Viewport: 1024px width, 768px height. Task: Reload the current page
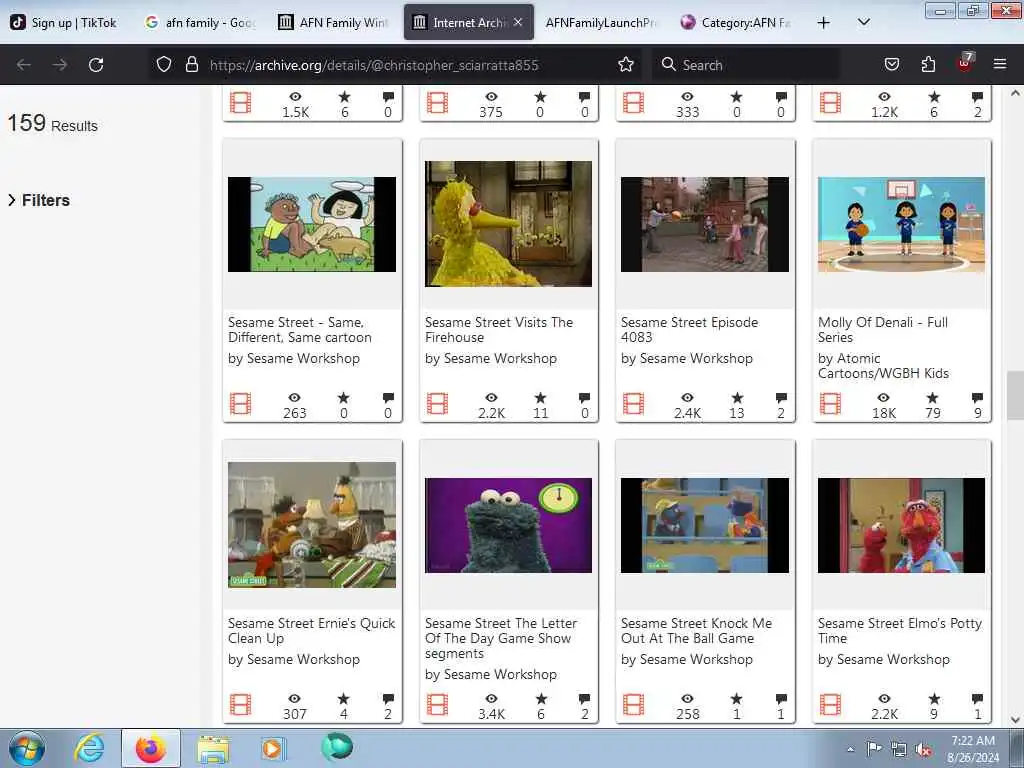tap(96, 65)
